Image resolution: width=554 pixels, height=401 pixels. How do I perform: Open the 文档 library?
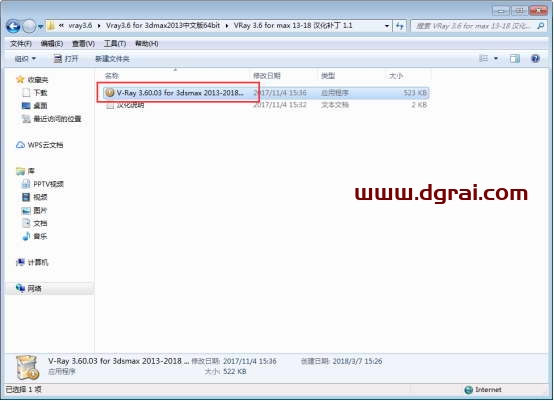pos(40,223)
